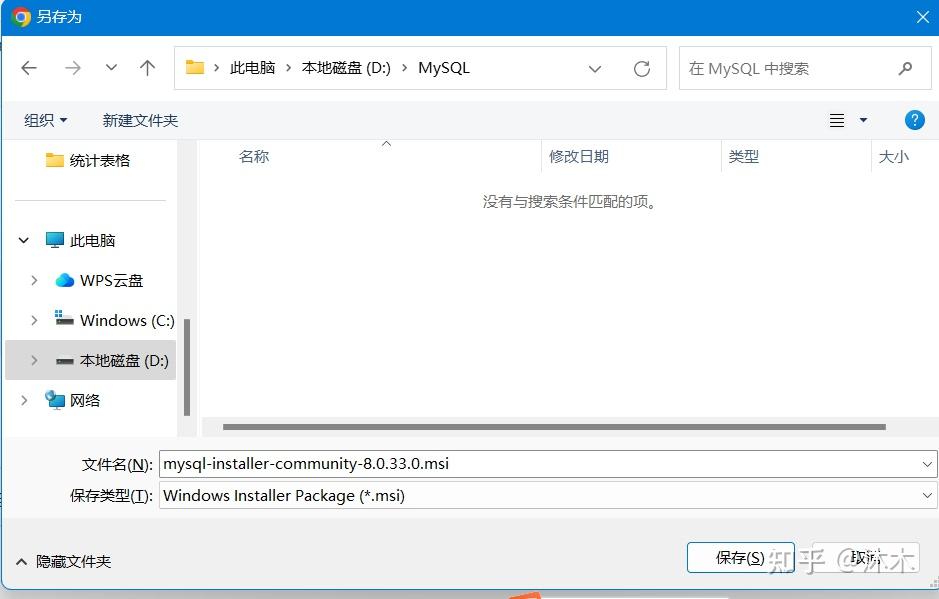Expand the Windows (C:) tree node

(34, 320)
